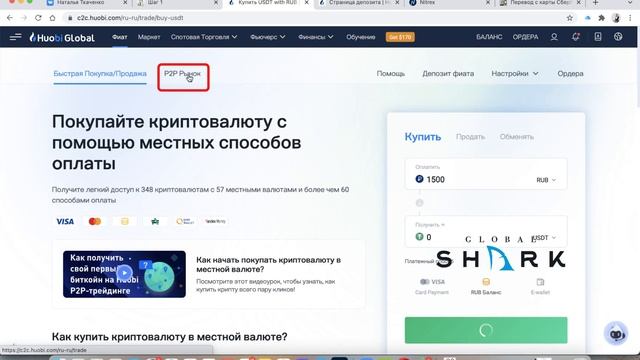Image resolution: width=640 pixels, height=360 pixels.
Task: Click the Get $170 promo button
Action: (x=400, y=37)
